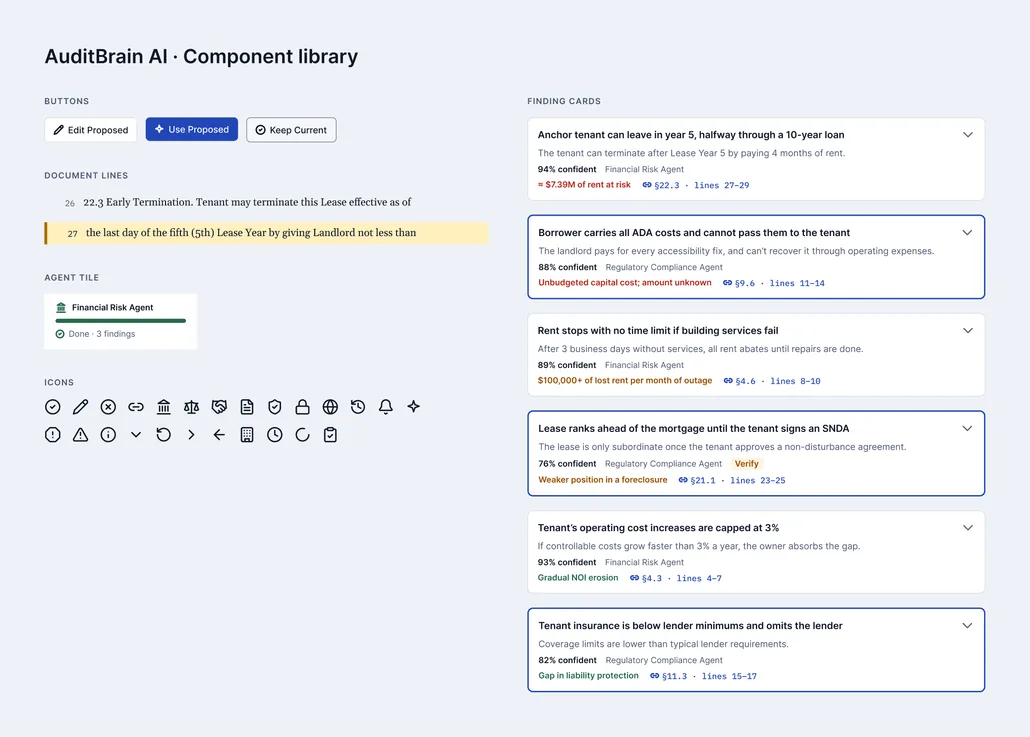Click the octagon exclamation alert icon
Viewport: 1030px width, 737px height.
53,434
